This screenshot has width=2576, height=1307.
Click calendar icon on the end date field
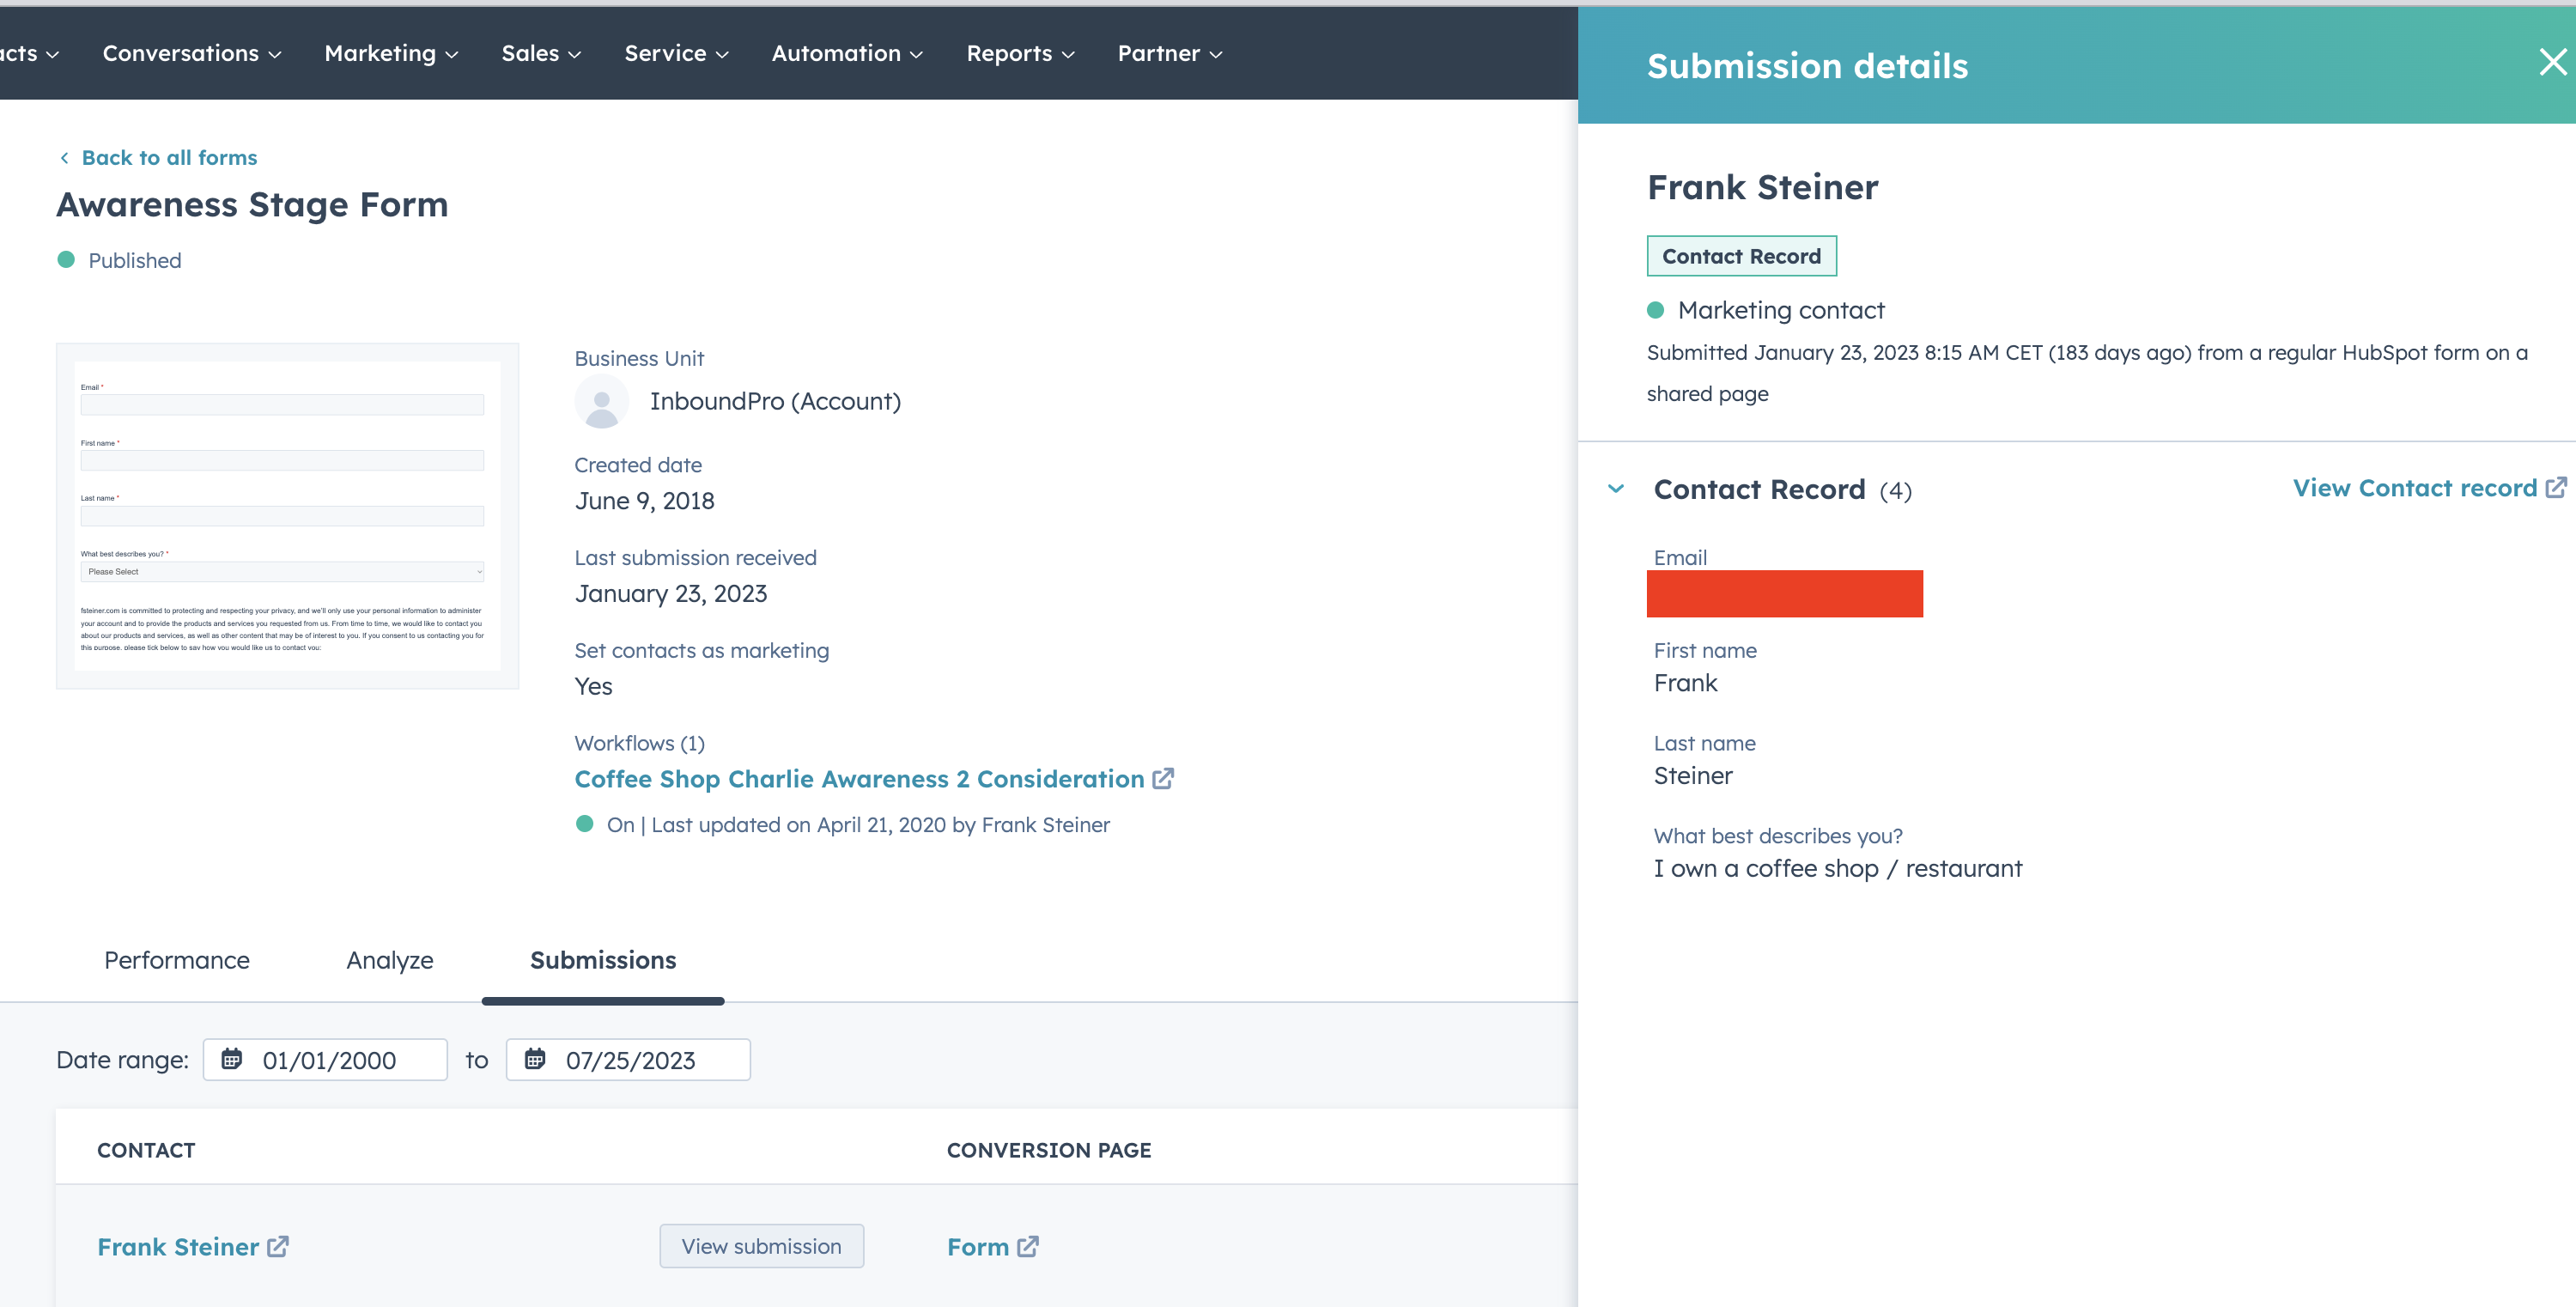pos(536,1059)
